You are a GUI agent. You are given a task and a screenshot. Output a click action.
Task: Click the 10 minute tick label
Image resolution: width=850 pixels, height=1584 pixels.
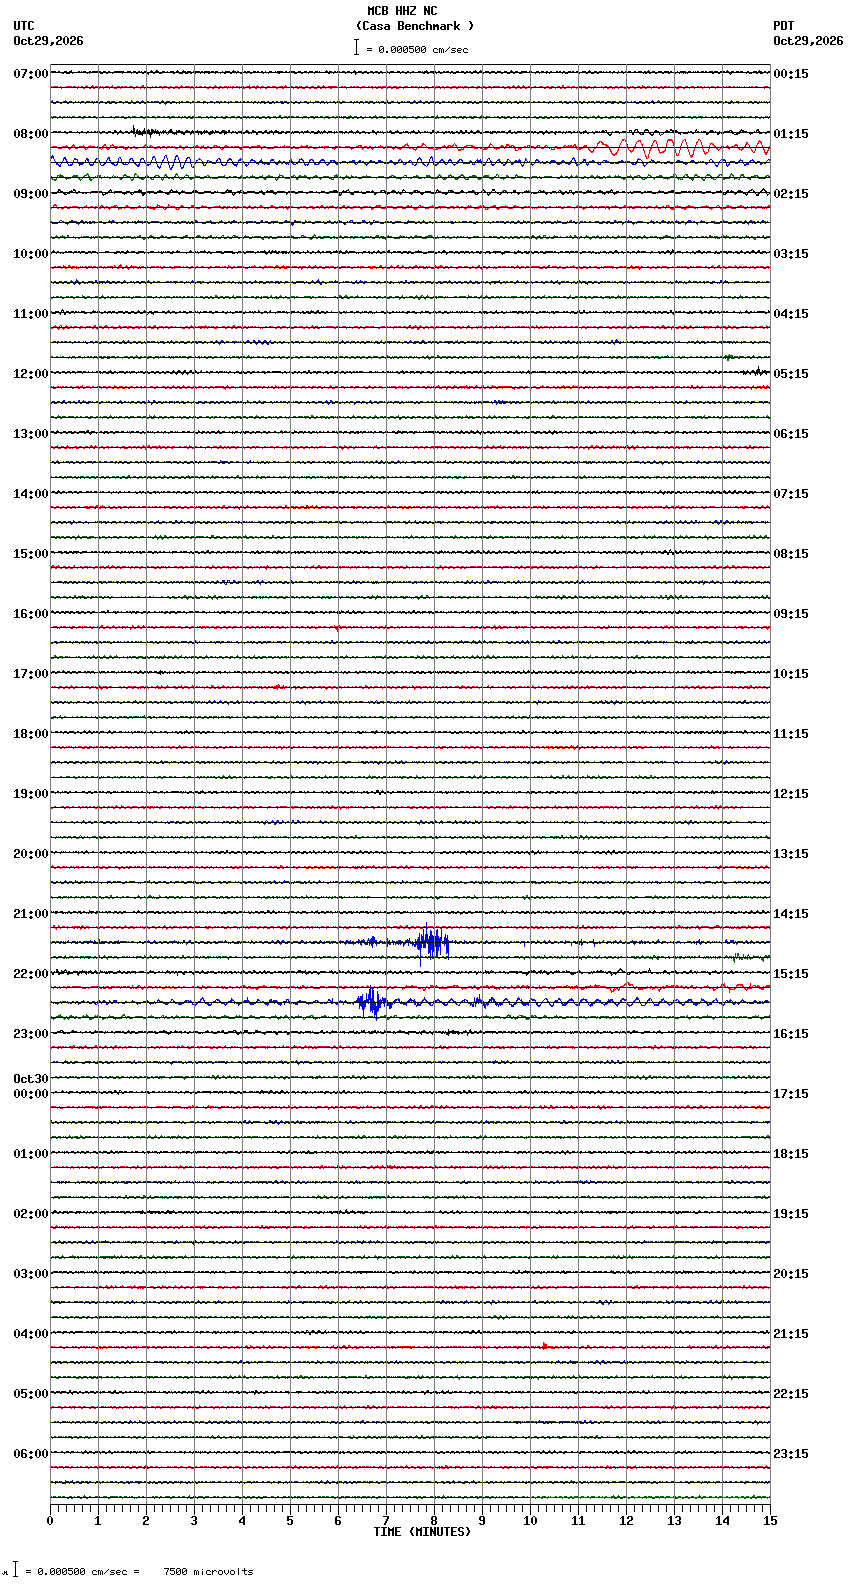(530, 1521)
